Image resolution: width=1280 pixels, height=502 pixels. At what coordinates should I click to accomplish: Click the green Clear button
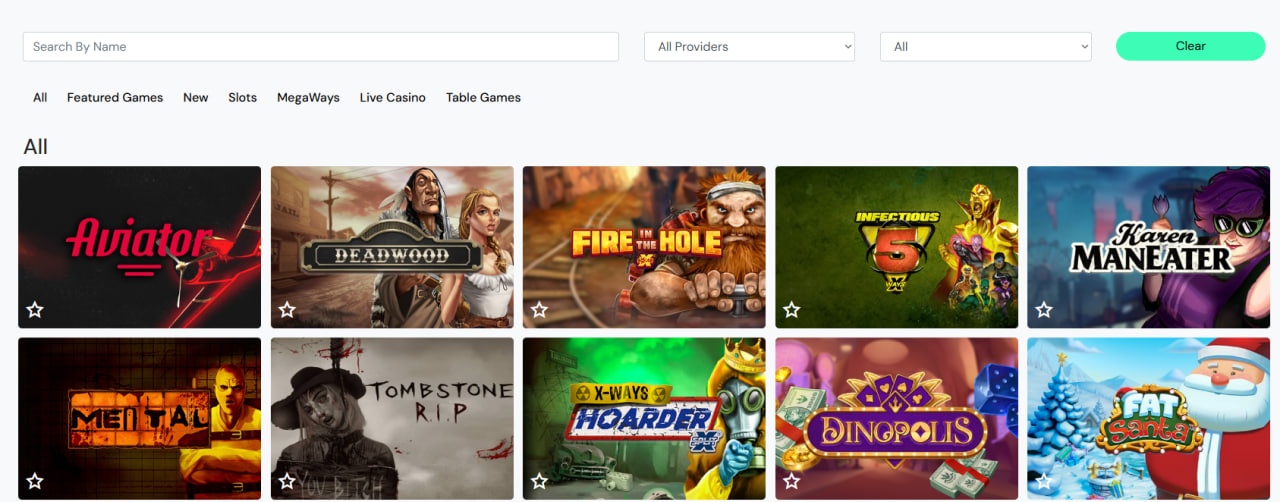click(1190, 46)
